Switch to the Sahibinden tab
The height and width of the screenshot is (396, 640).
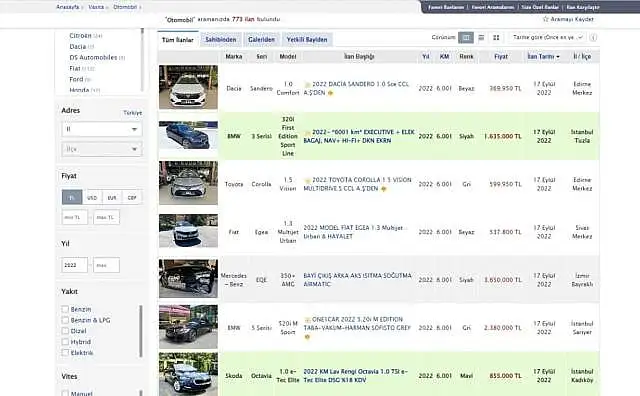pyautogui.click(x=221, y=40)
